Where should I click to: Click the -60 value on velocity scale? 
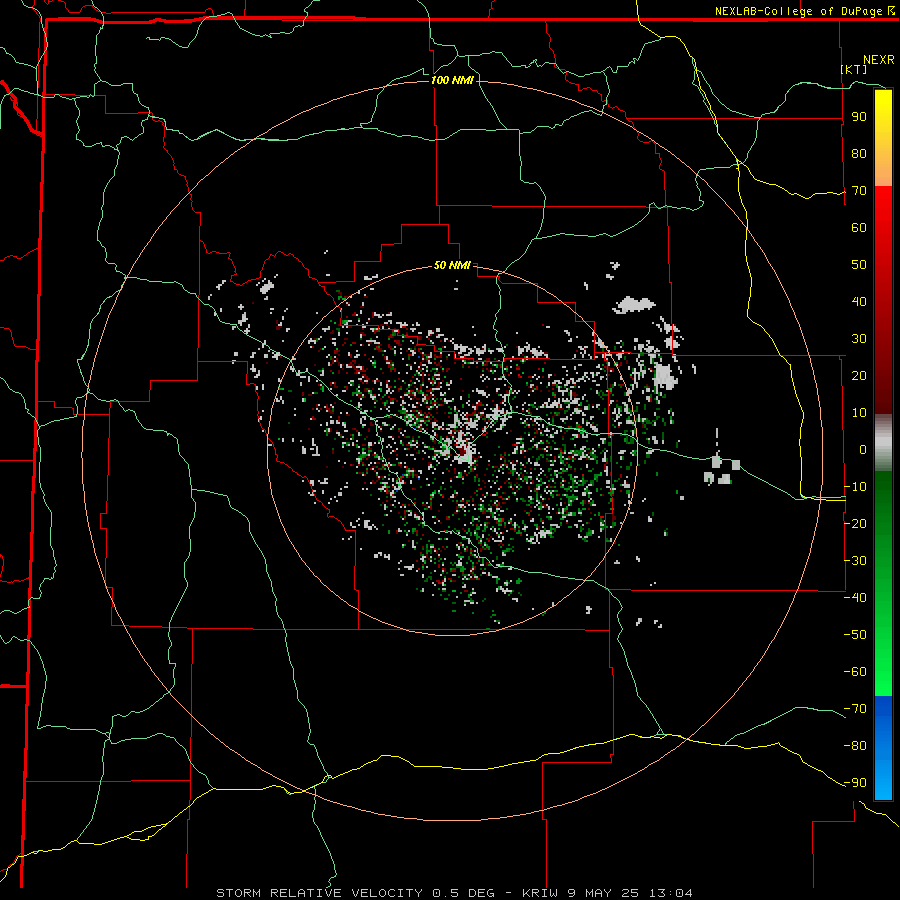tap(855, 672)
